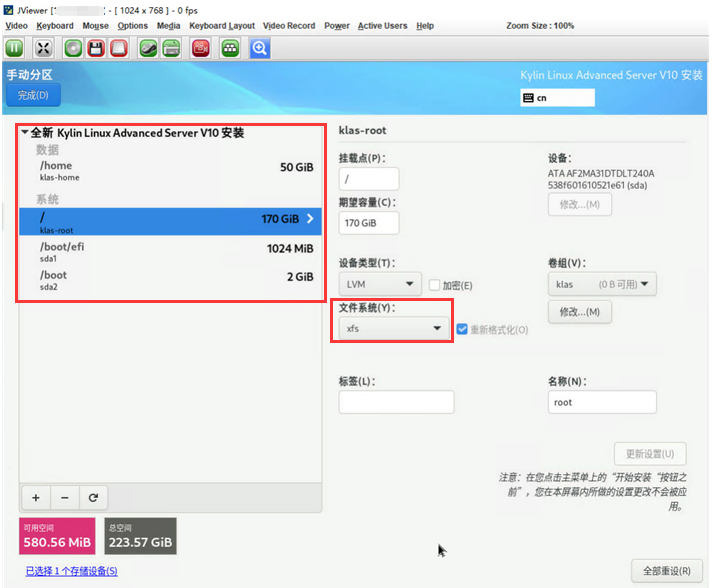Screen dimensions: 714x588
Task: Open the 卷组 klas volume group dropdown
Action: [x=602, y=284]
